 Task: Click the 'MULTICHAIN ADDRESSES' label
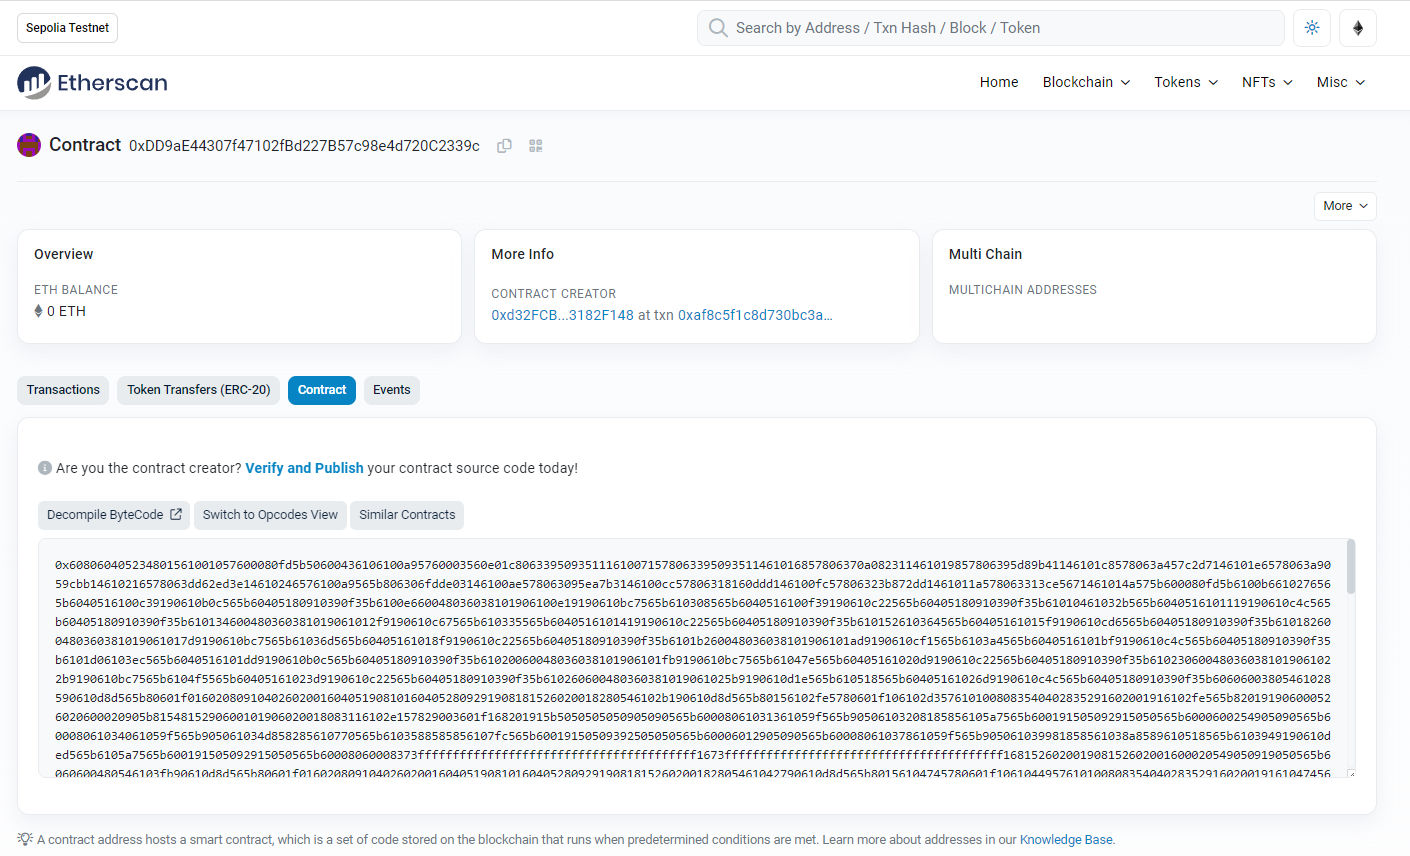click(x=1023, y=290)
